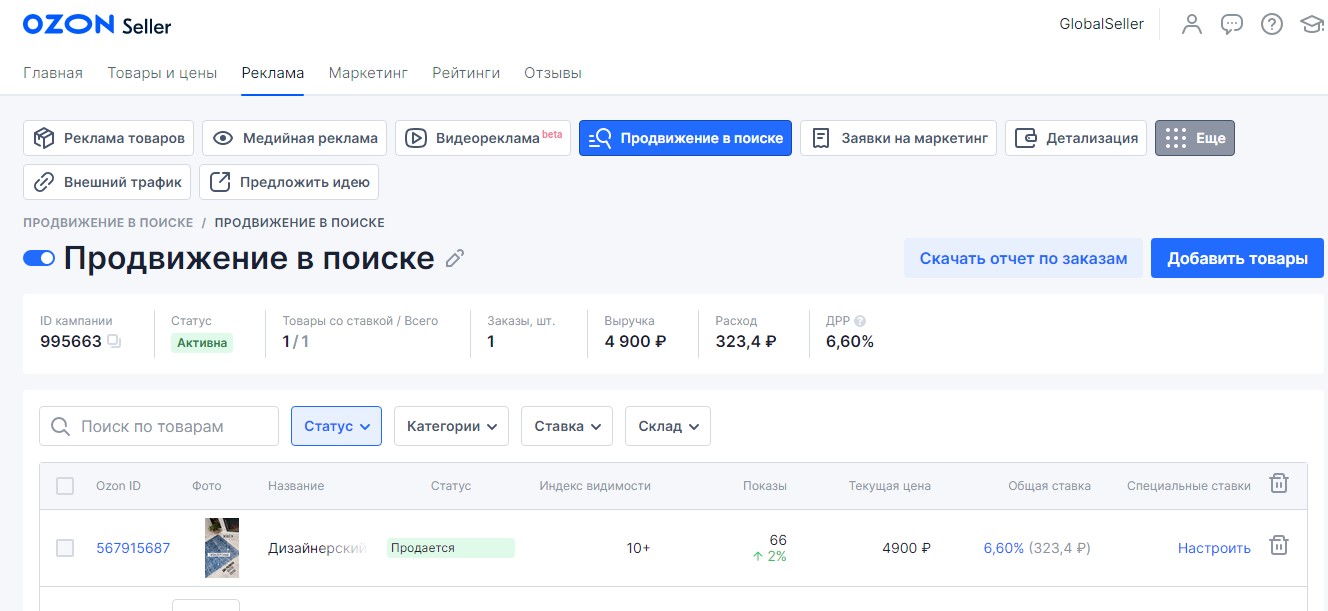
Task: Click Предложить идею button
Action: click(x=289, y=182)
